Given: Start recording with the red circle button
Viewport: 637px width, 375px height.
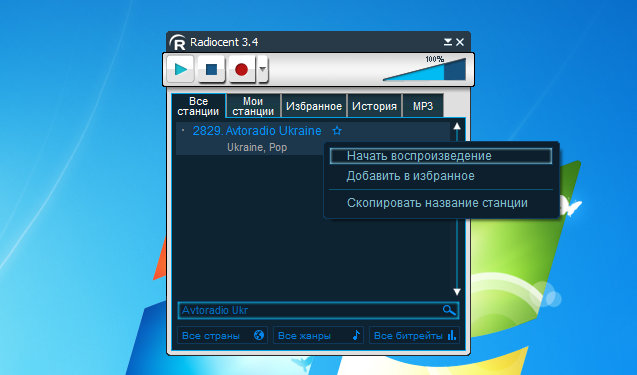Looking at the screenshot, I should (241, 69).
